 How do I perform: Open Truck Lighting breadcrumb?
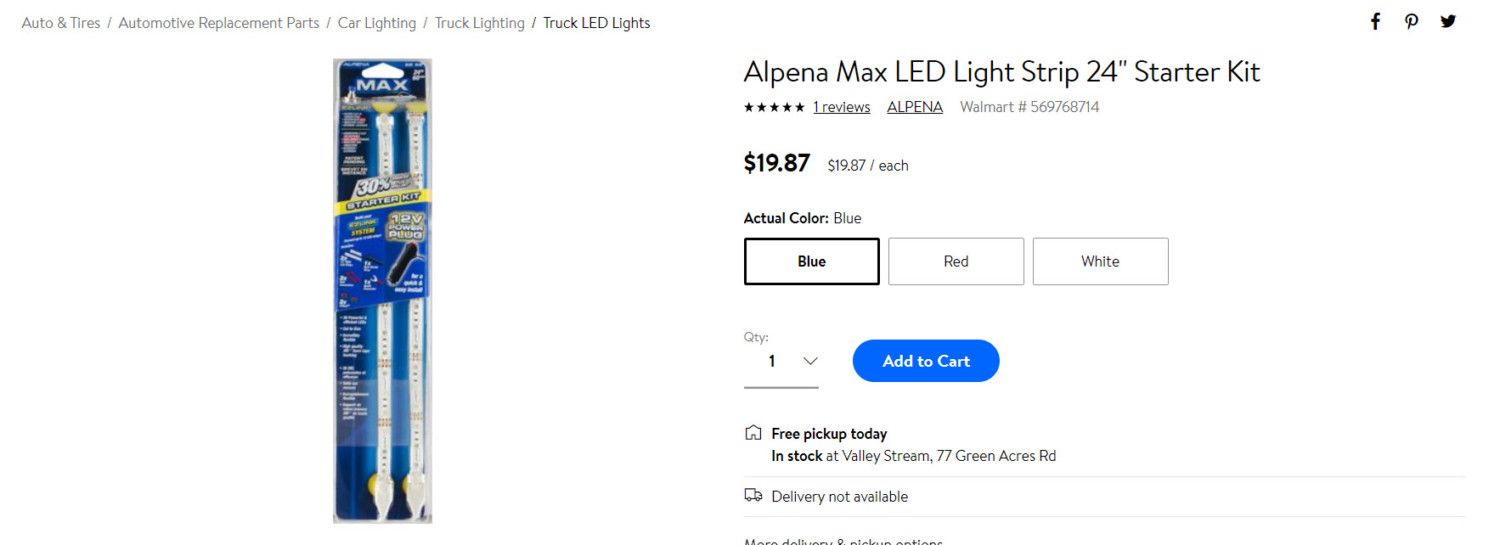click(x=479, y=23)
